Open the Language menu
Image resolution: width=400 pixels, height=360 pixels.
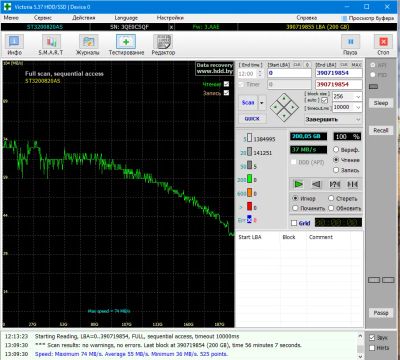tap(126, 18)
